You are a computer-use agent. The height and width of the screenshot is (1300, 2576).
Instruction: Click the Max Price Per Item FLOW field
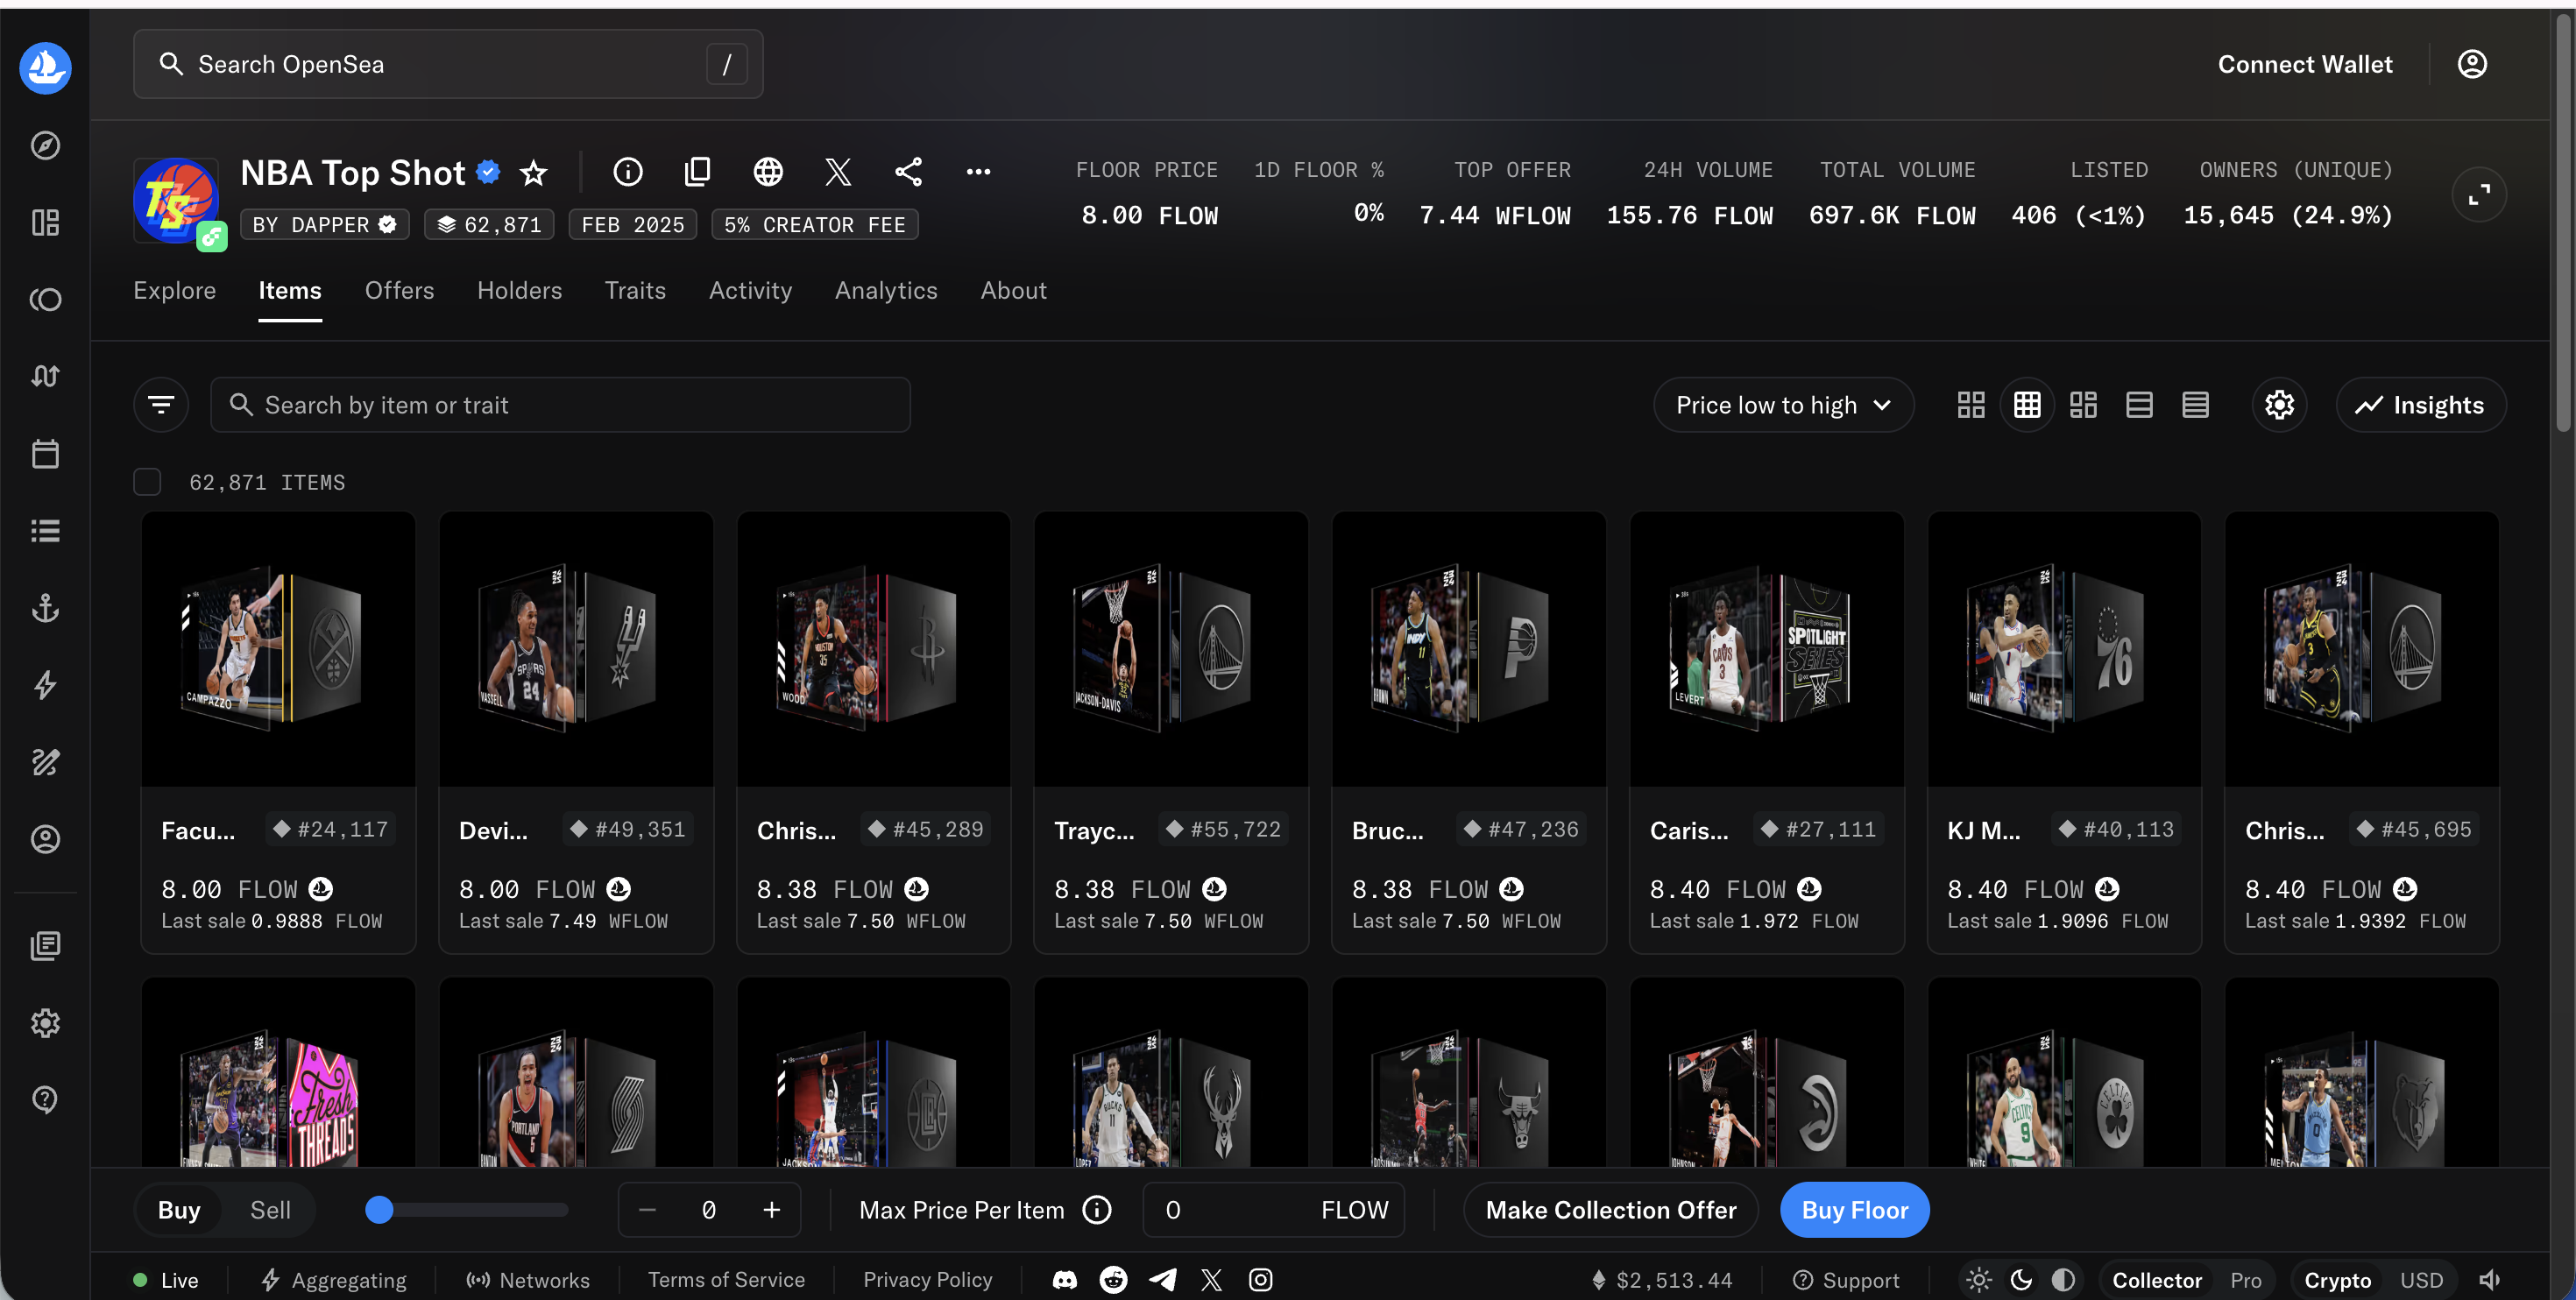[1273, 1210]
